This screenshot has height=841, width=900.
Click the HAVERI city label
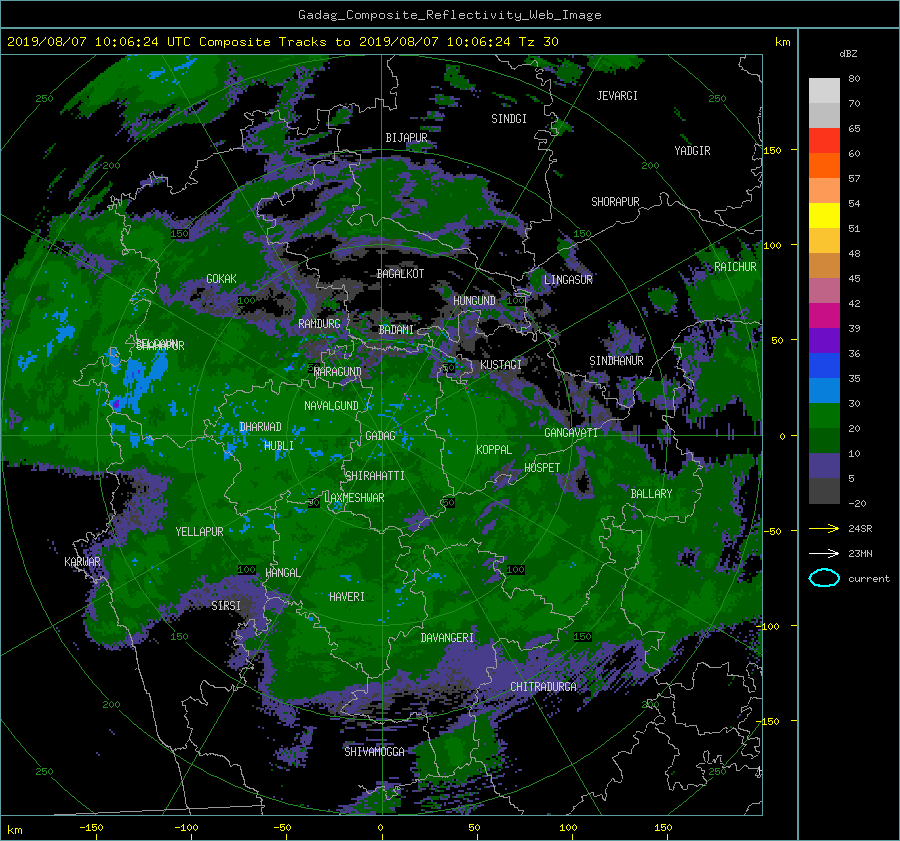pos(347,597)
